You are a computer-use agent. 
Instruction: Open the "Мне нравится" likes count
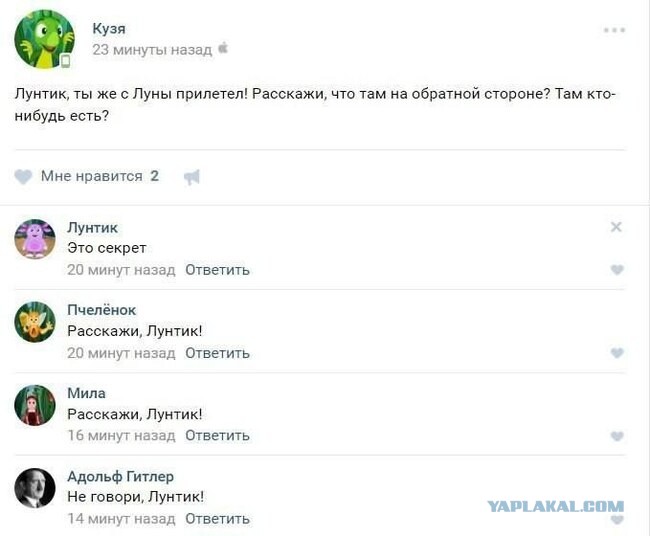click(x=154, y=176)
